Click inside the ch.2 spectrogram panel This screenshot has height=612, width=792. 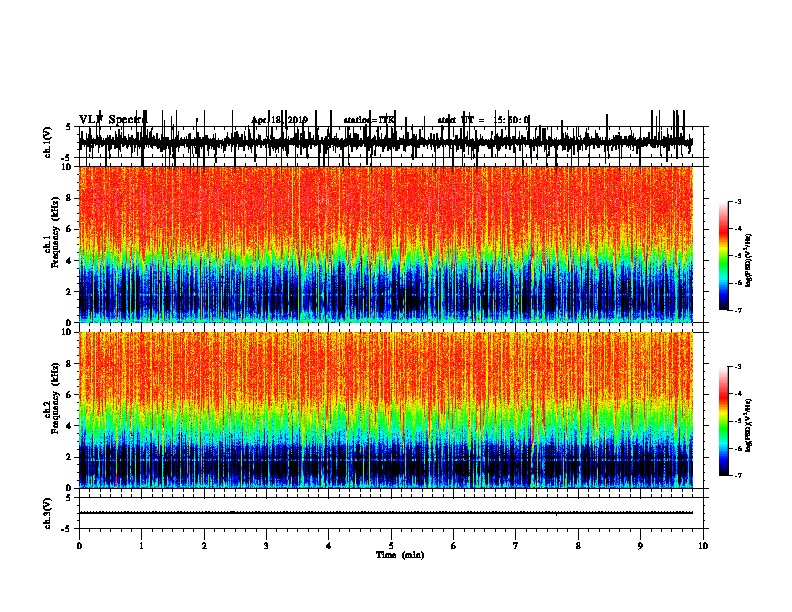tap(391, 410)
